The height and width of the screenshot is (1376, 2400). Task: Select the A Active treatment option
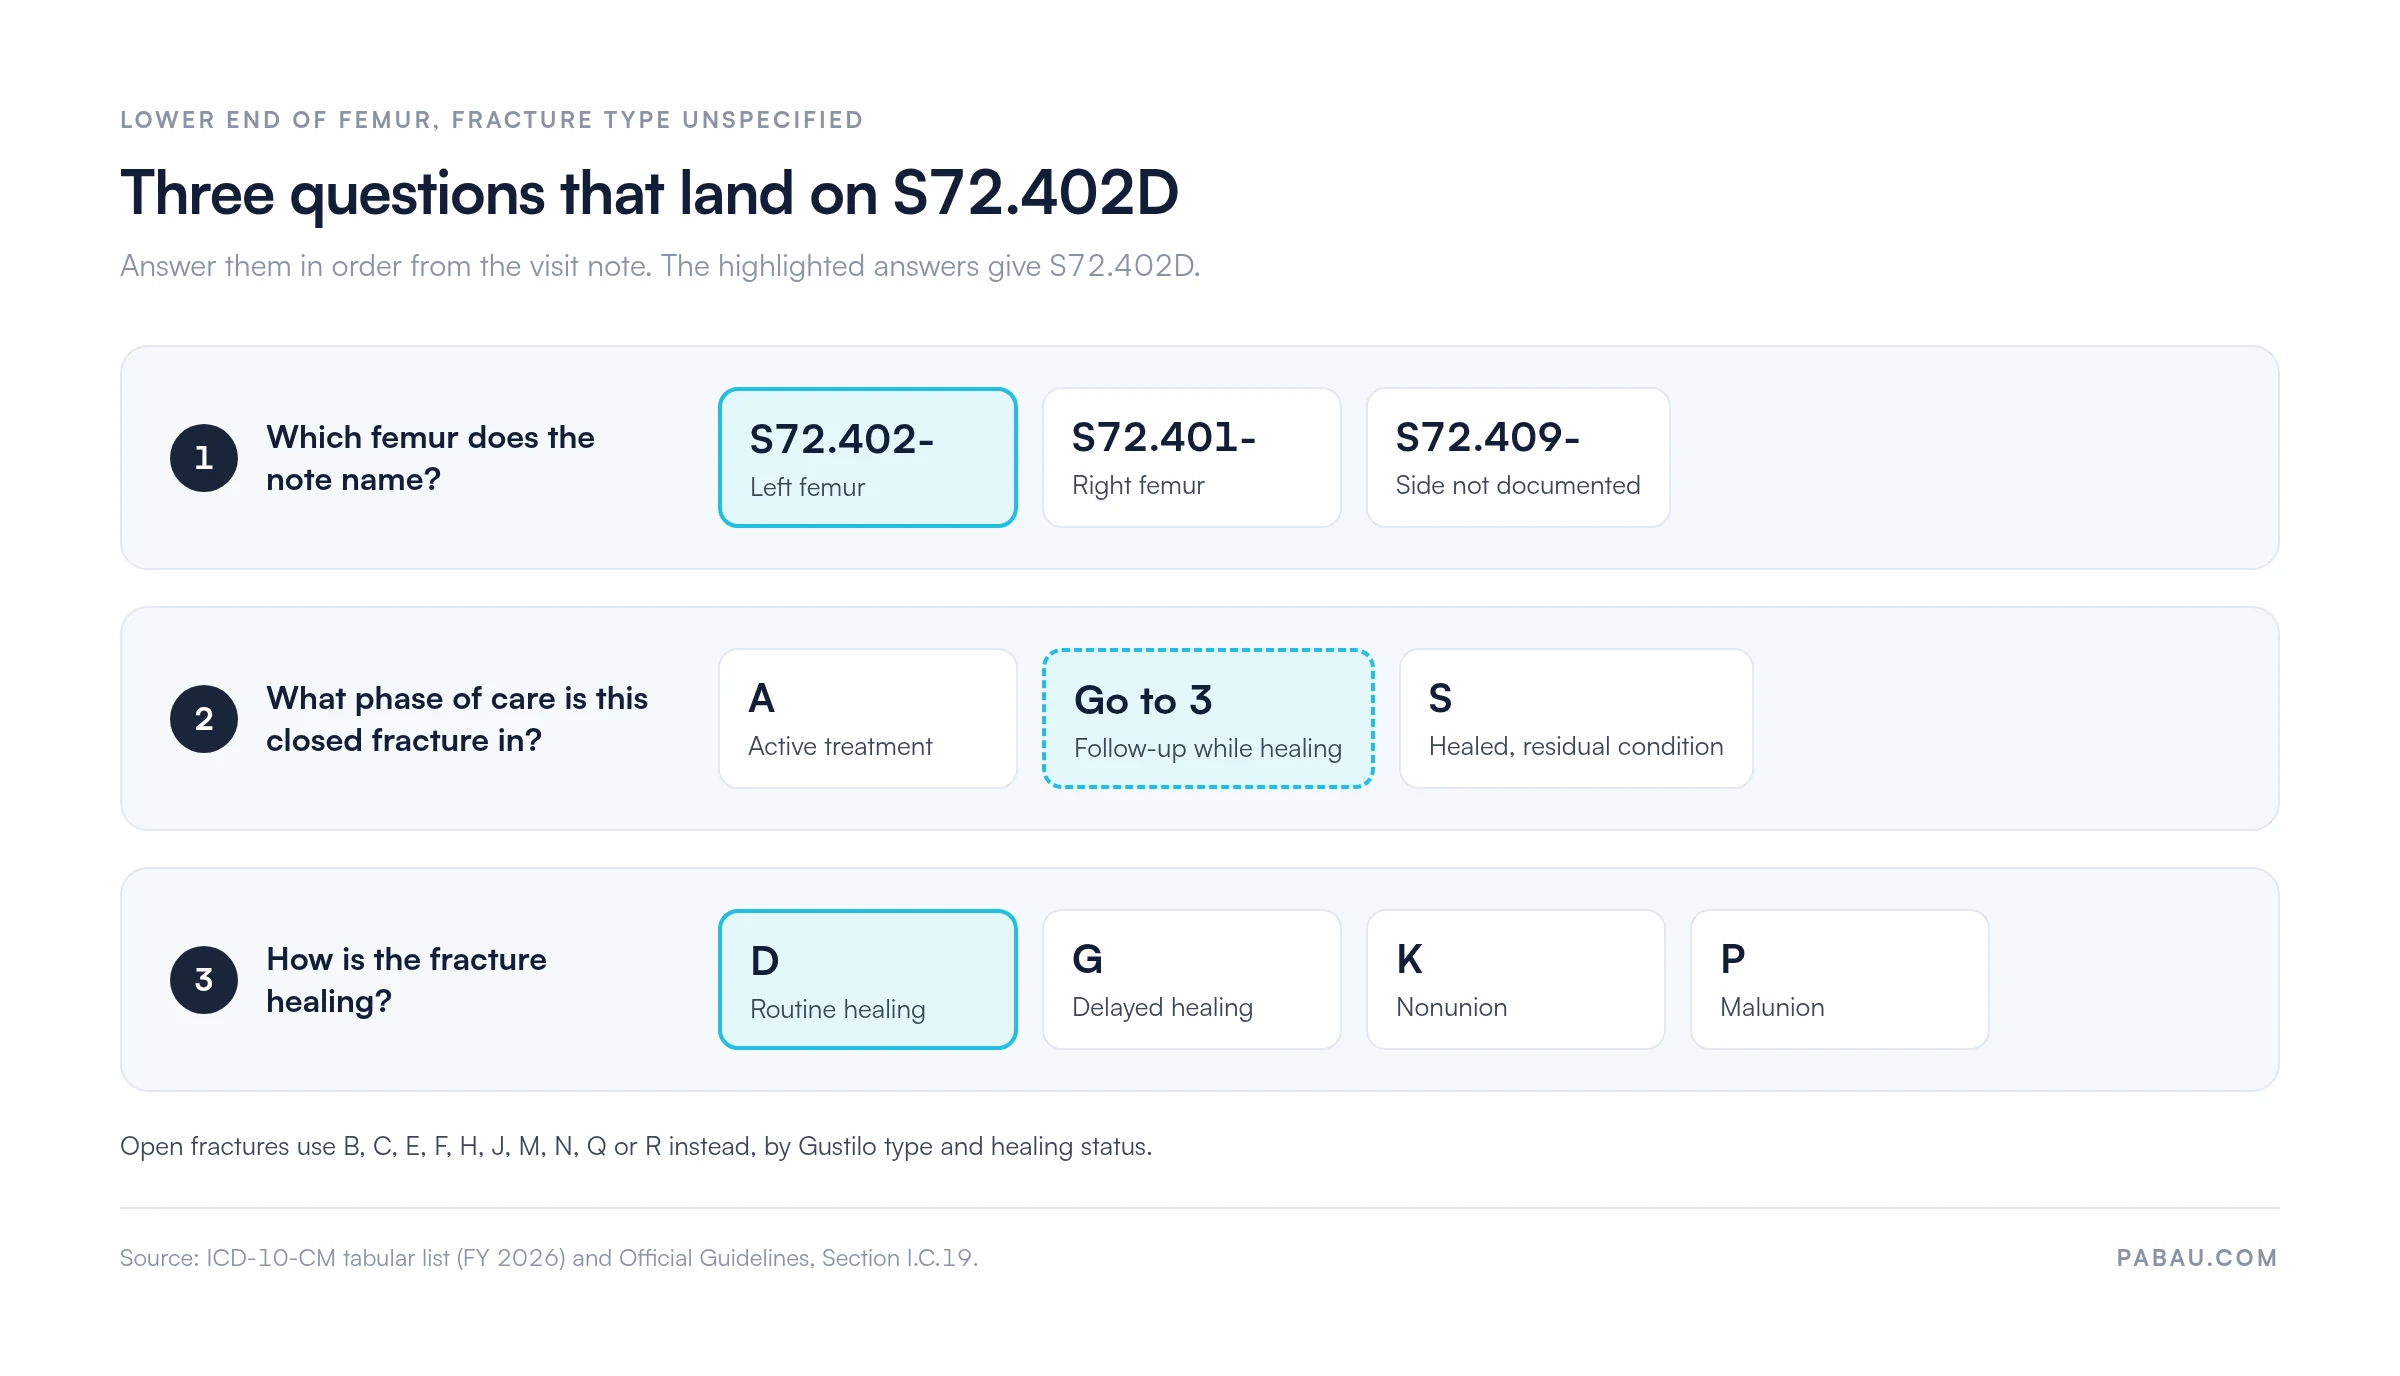[x=867, y=718]
